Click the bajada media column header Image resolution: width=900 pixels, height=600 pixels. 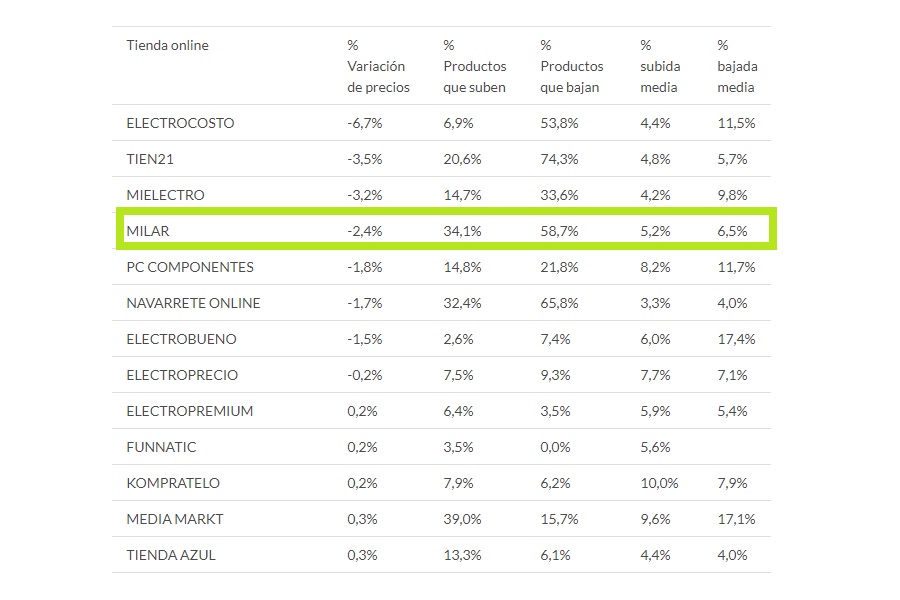(x=737, y=66)
